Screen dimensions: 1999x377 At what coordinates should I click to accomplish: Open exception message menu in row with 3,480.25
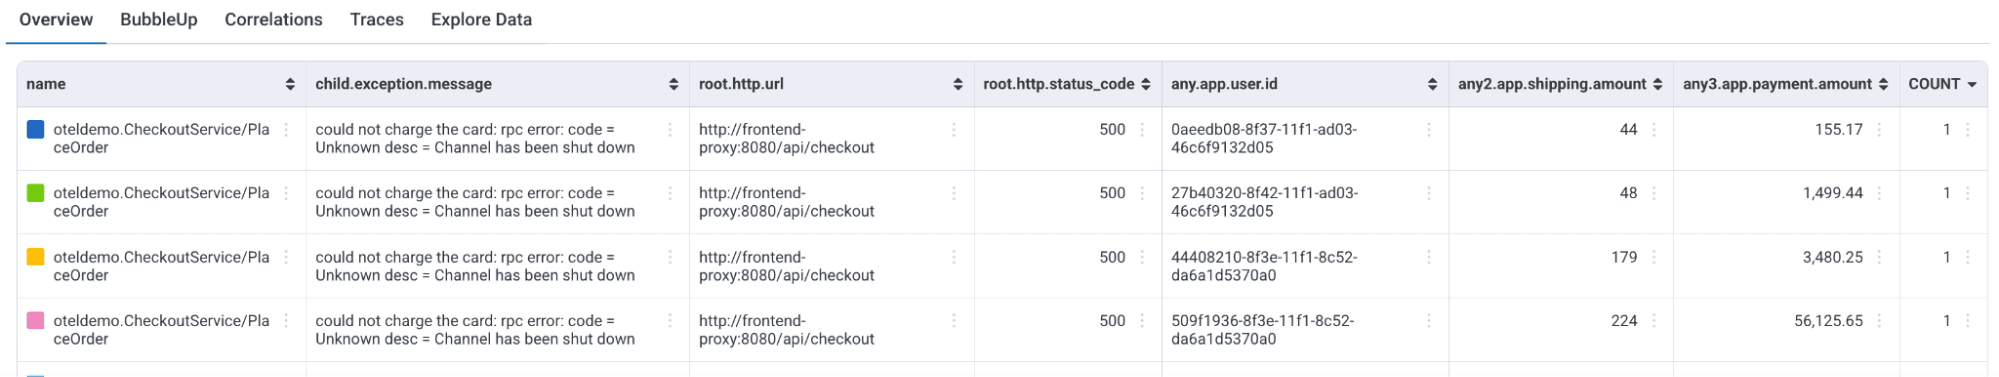click(x=670, y=258)
